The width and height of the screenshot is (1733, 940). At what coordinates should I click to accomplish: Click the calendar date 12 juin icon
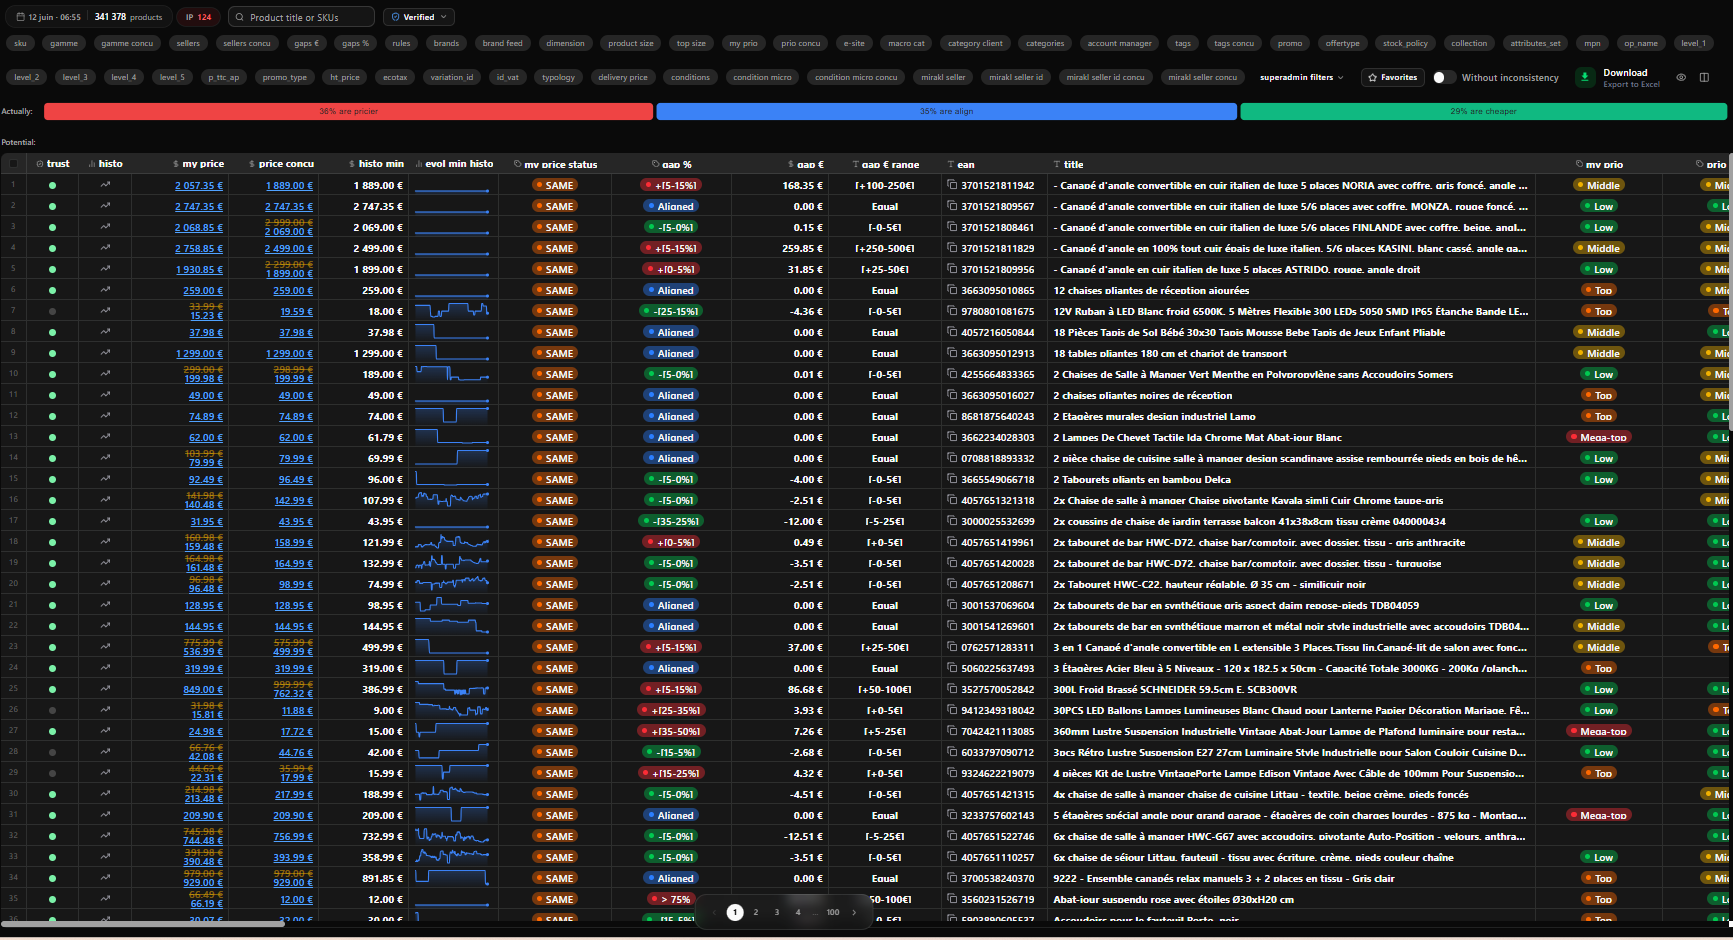click(20, 17)
